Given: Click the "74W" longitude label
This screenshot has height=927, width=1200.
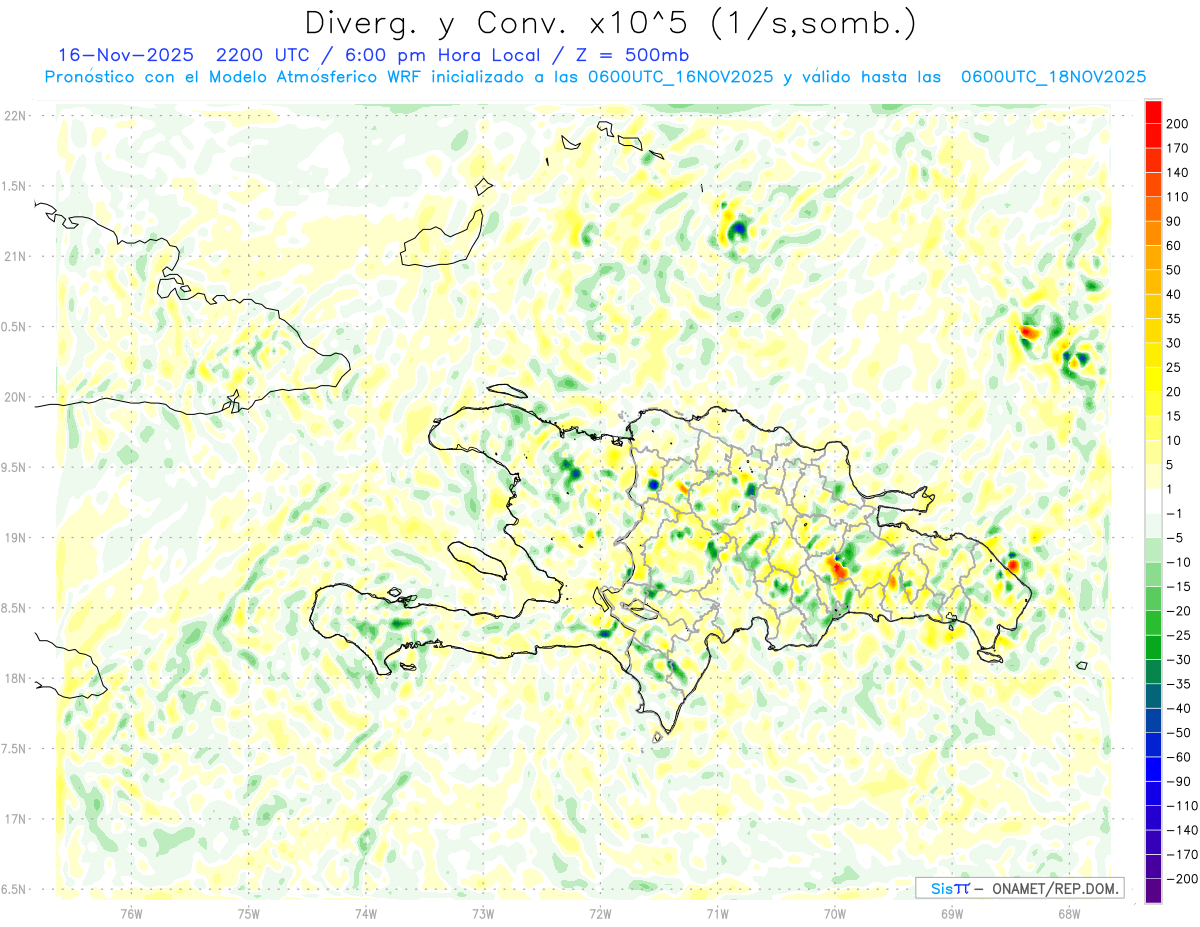Looking at the screenshot, I should pos(365,912).
